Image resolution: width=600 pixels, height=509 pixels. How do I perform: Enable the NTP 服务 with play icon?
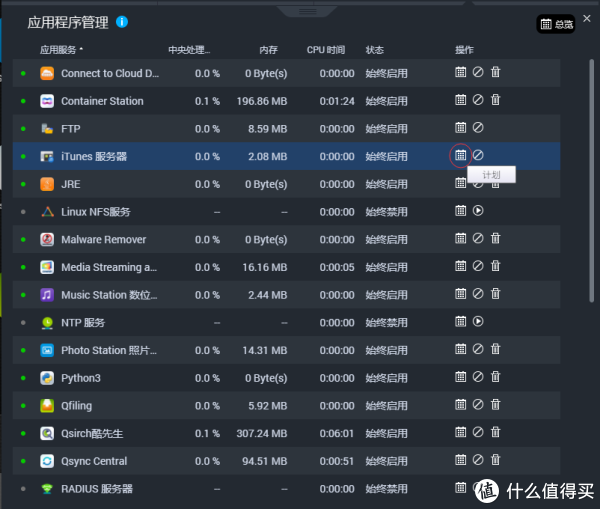click(478, 322)
